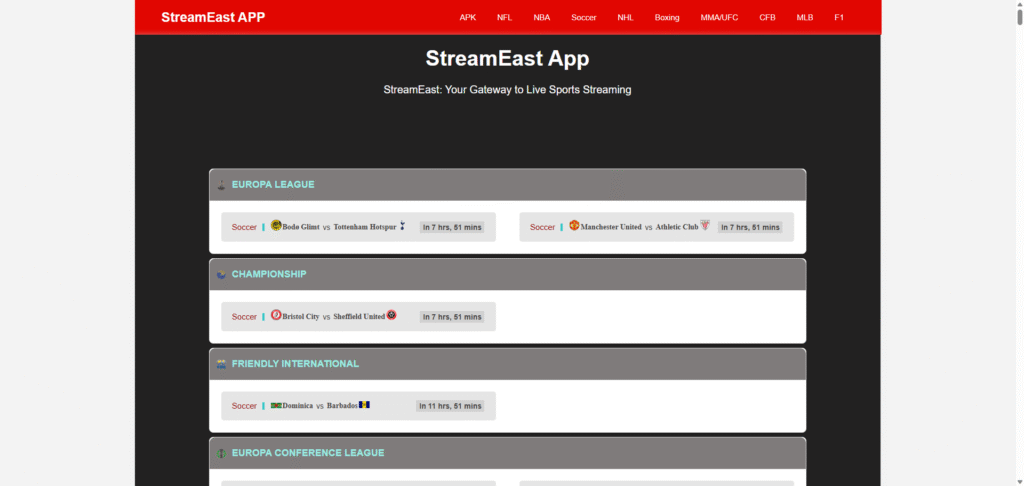Click the Bristol City match countdown badge

(452, 317)
